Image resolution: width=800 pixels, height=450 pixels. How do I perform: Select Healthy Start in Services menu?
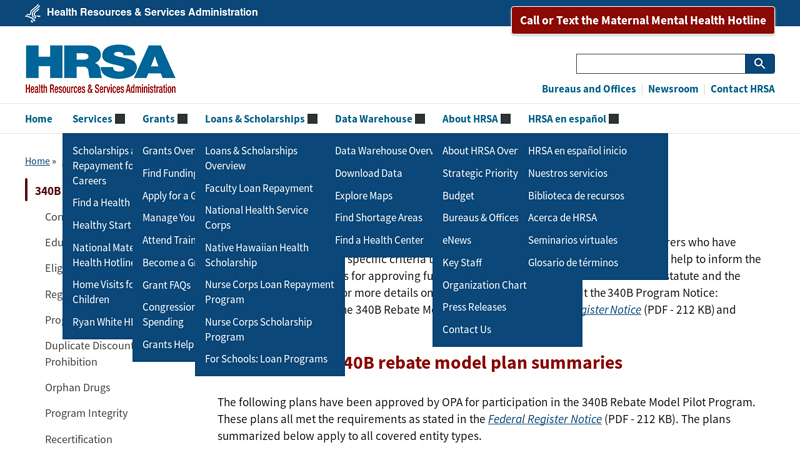[102, 226]
